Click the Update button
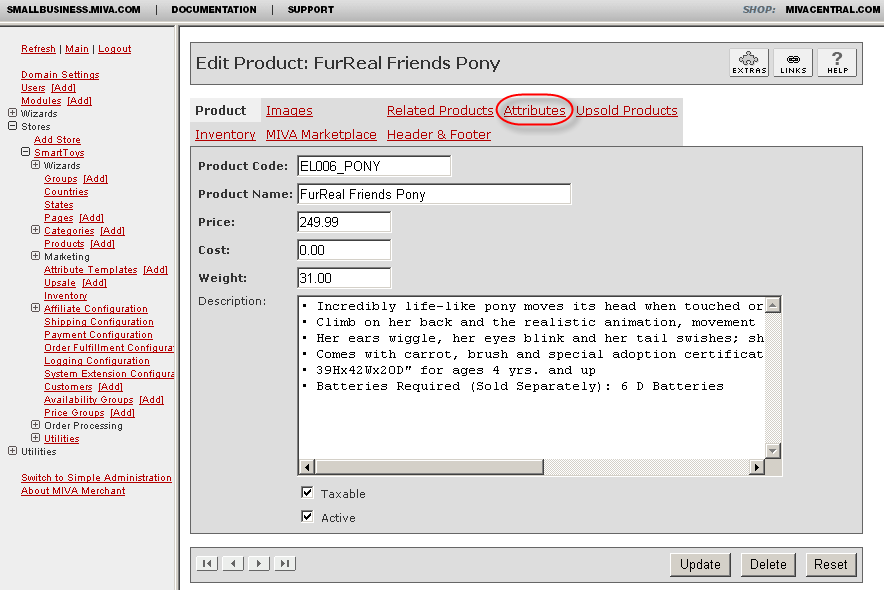This screenshot has width=884, height=590. pos(700,564)
